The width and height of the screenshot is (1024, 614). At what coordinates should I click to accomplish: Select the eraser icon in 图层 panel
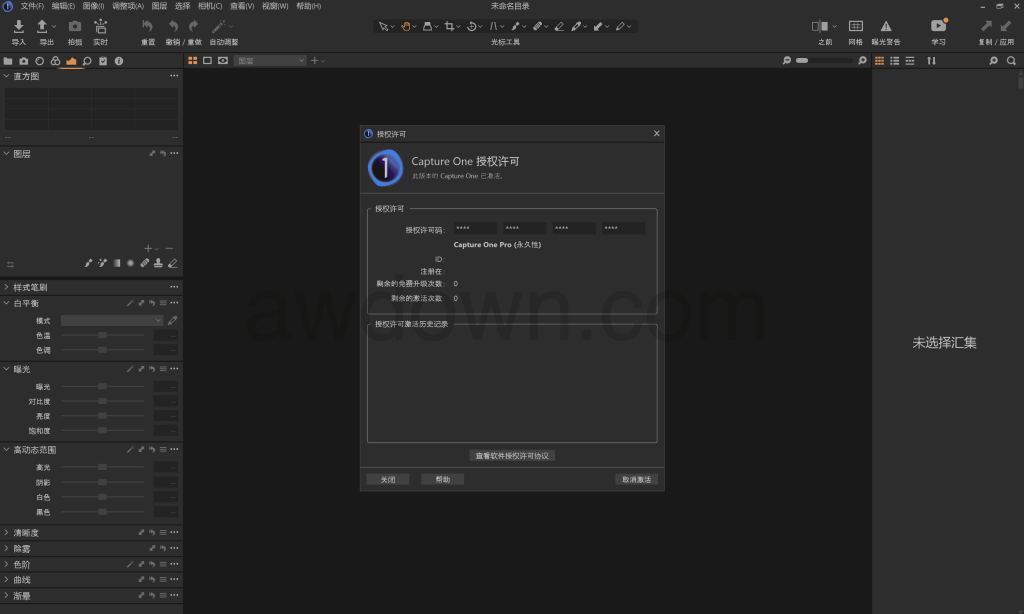(x=173, y=263)
